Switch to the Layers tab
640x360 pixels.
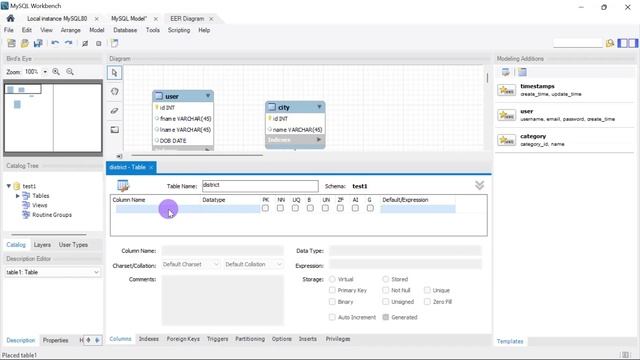click(x=42, y=245)
